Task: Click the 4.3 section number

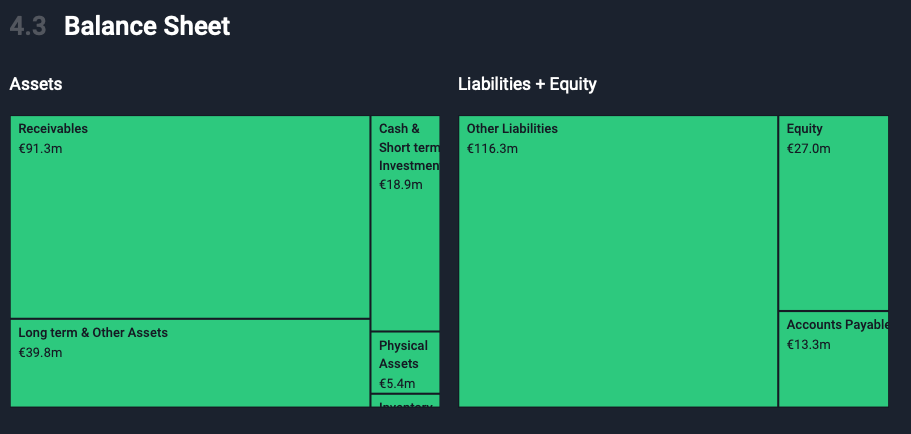Action: point(28,27)
